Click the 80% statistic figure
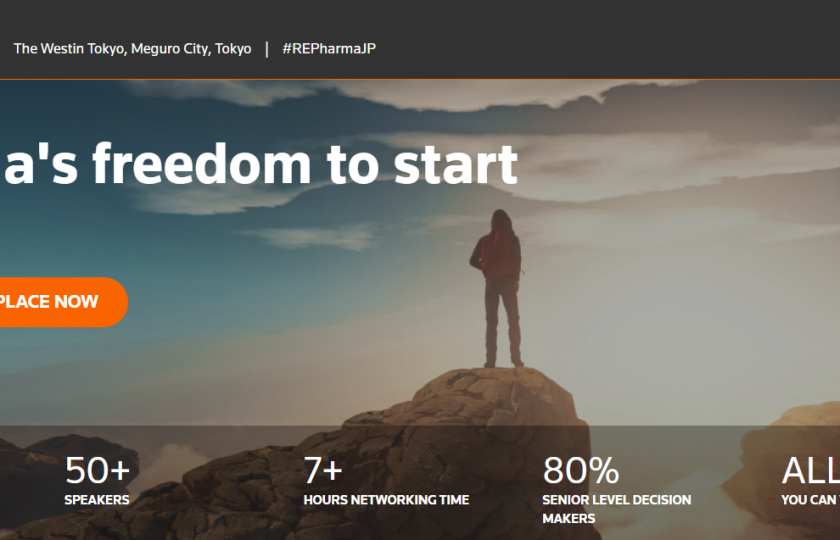 [581, 470]
